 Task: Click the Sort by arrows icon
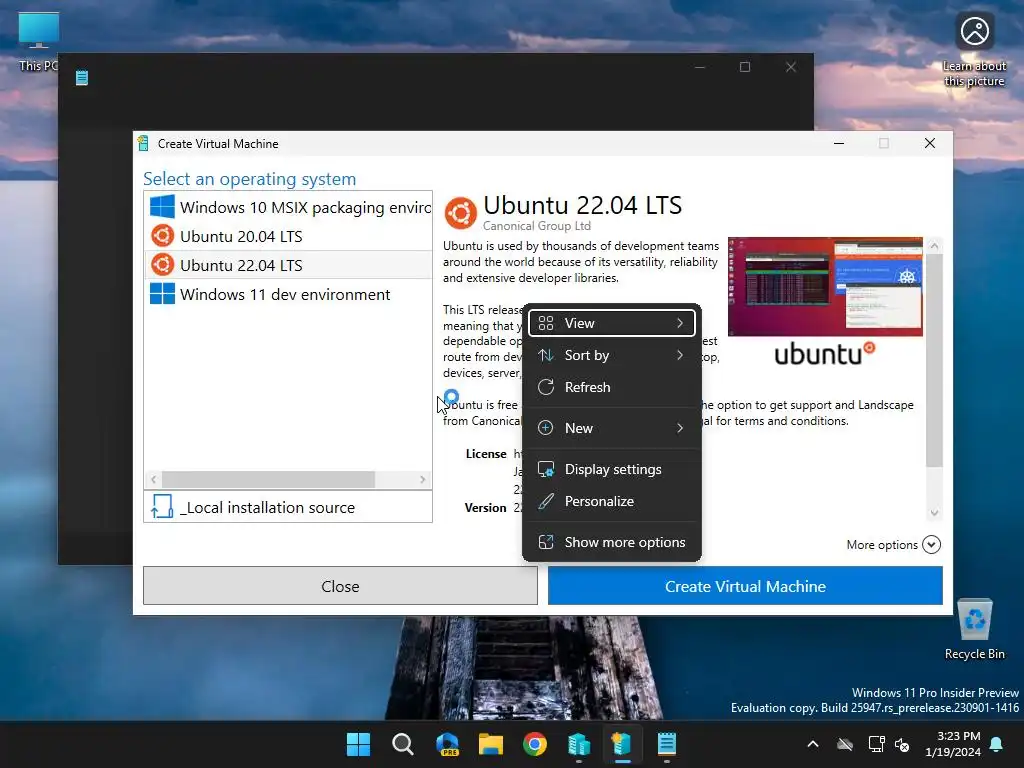coord(546,355)
